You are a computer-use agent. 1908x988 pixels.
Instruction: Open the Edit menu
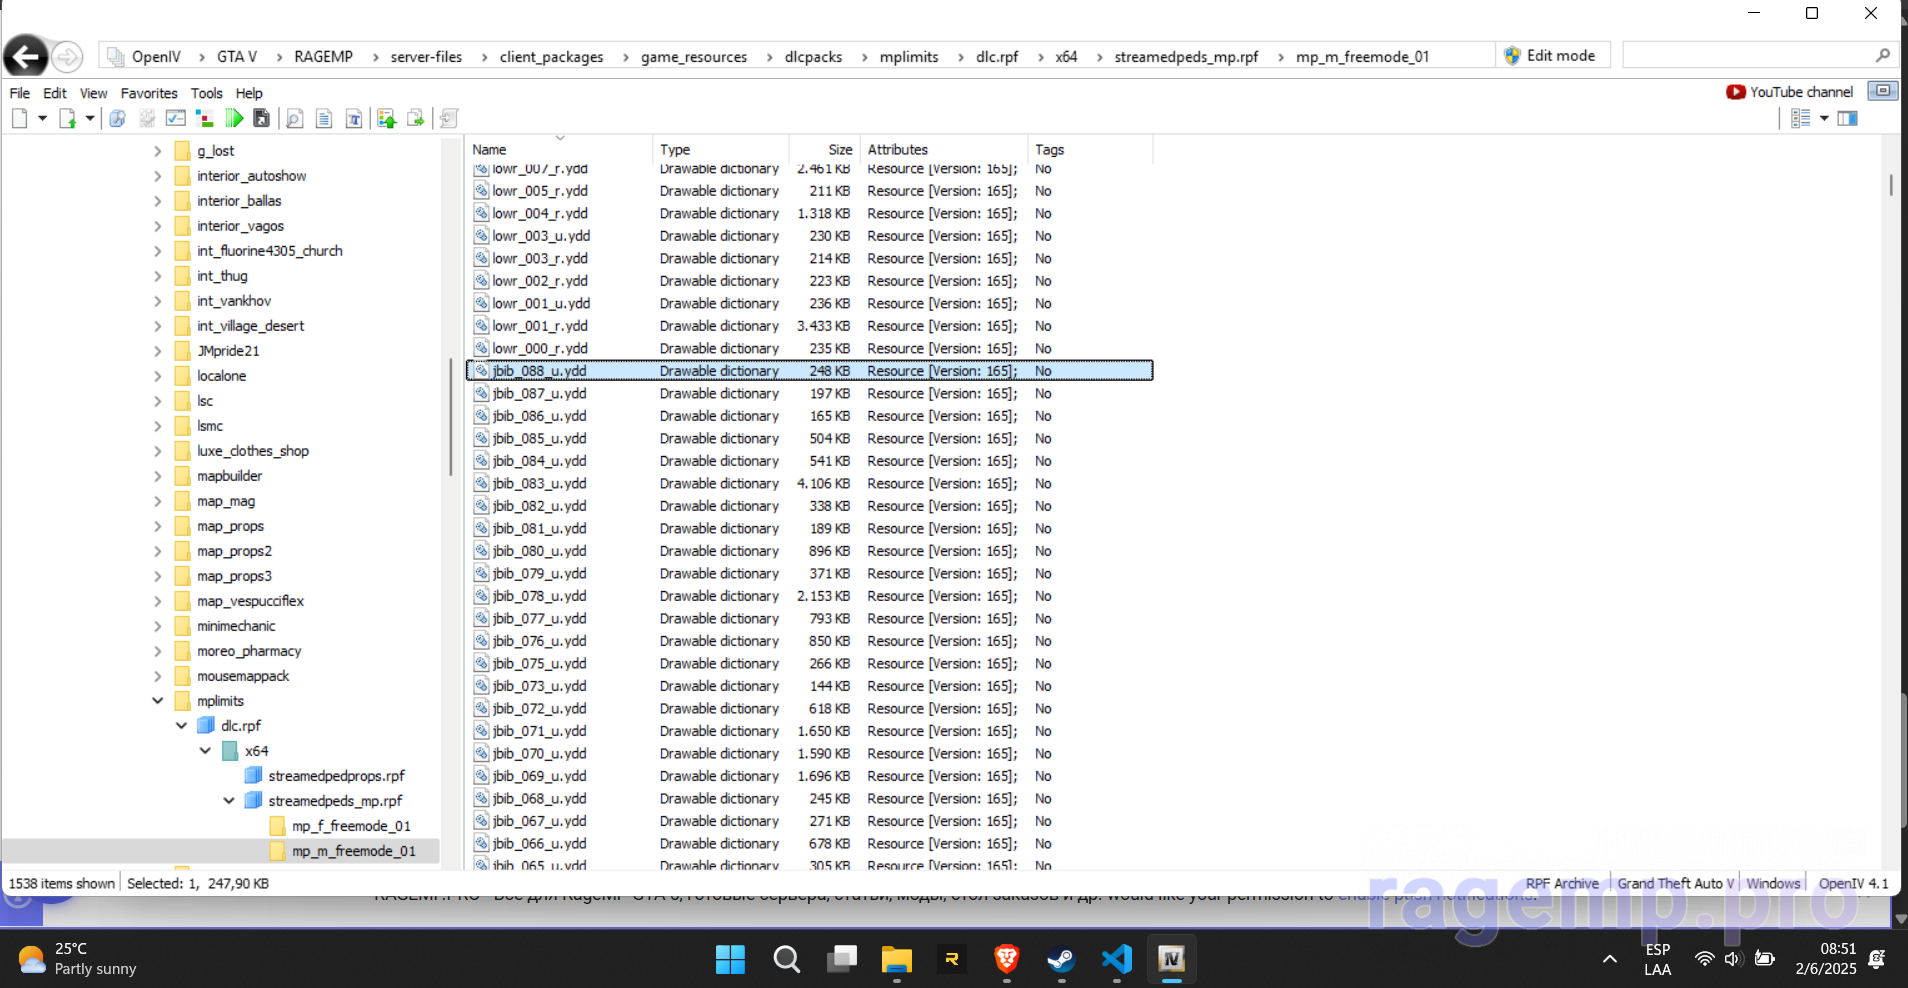coord(54,93)
